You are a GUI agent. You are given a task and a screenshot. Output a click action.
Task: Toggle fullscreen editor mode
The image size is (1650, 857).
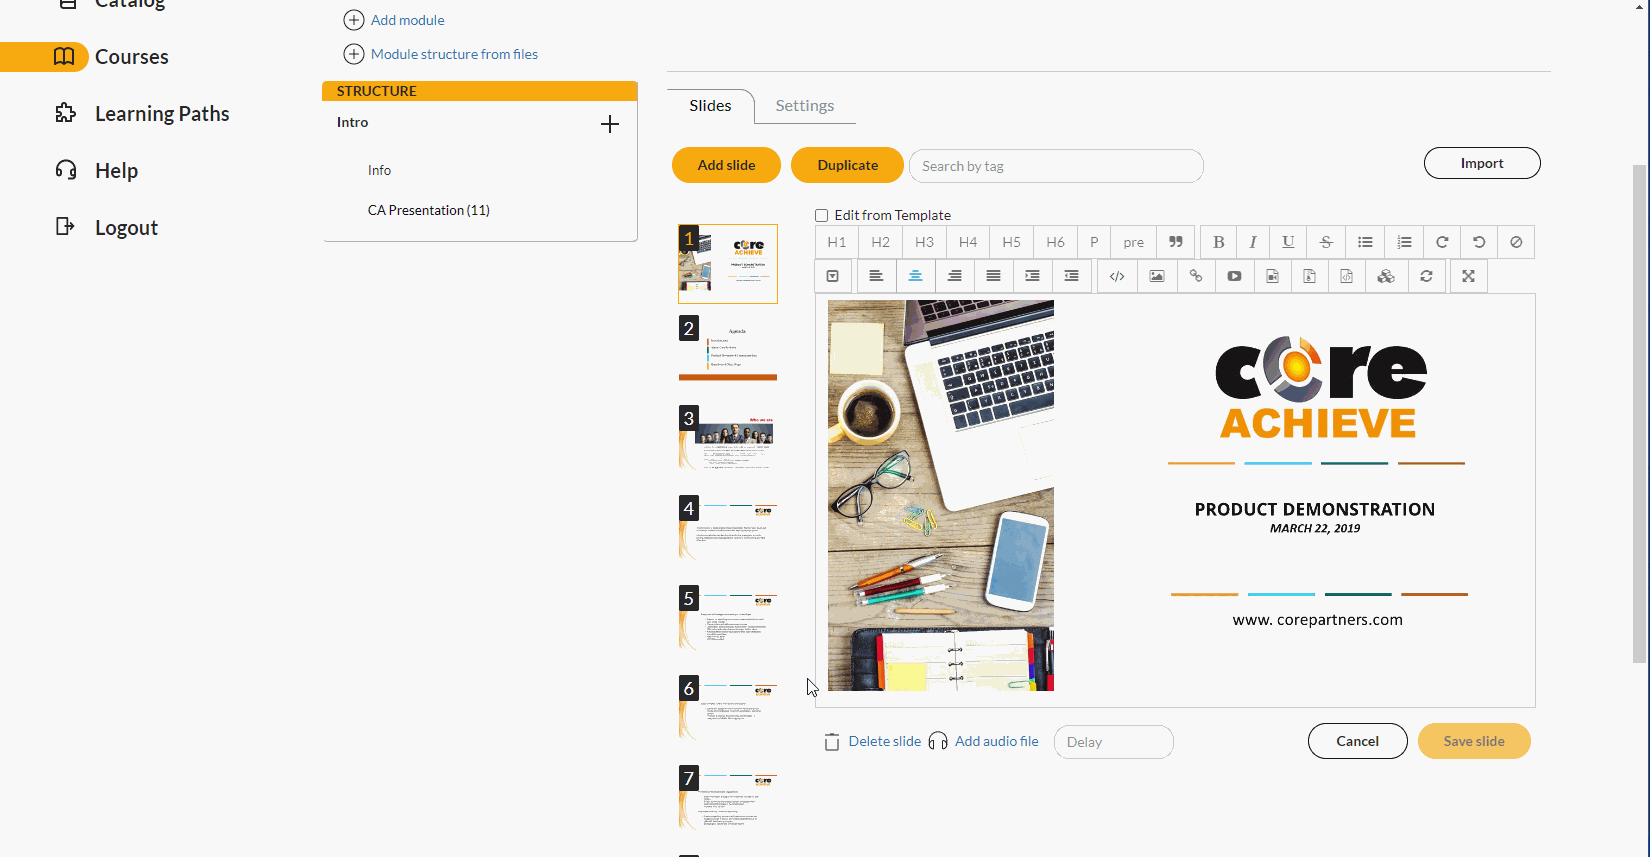coord(1468,276)
